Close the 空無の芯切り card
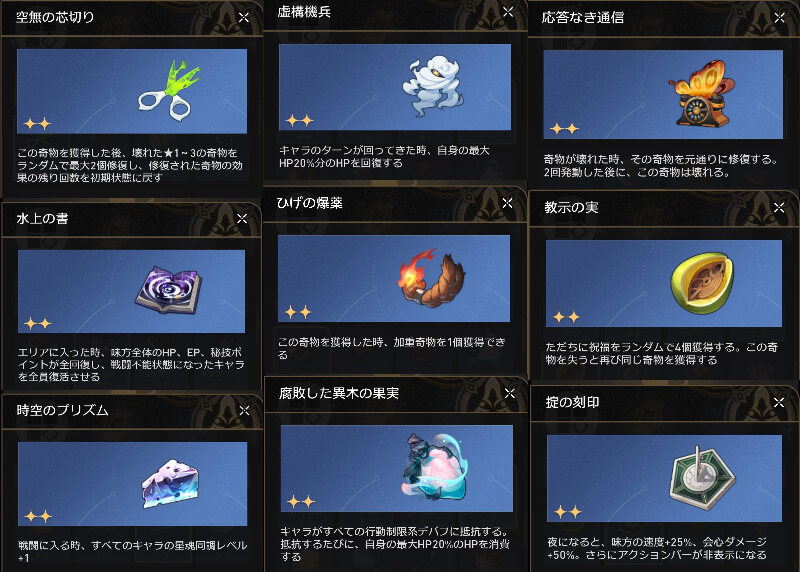This screenshot has height=572, width=800. [244, 17]
